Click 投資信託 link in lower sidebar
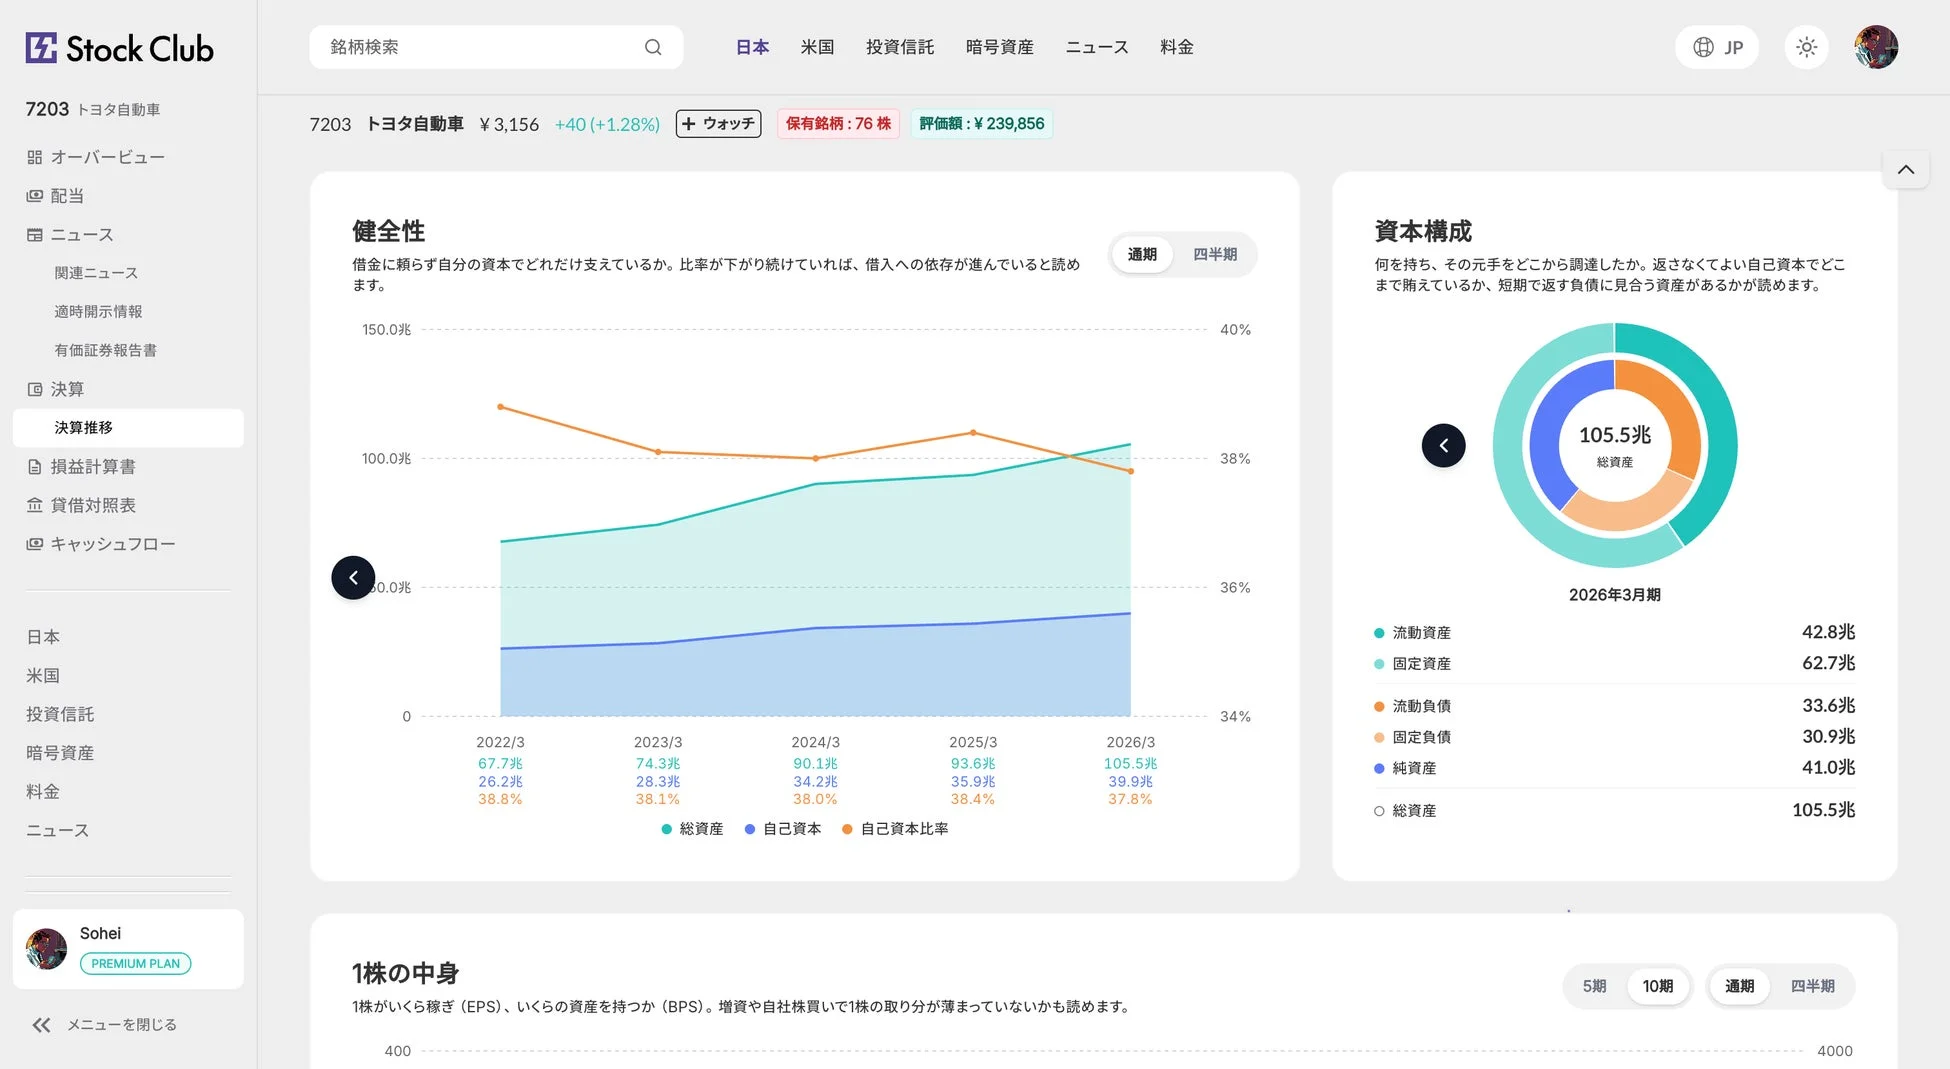 point(60,714)
